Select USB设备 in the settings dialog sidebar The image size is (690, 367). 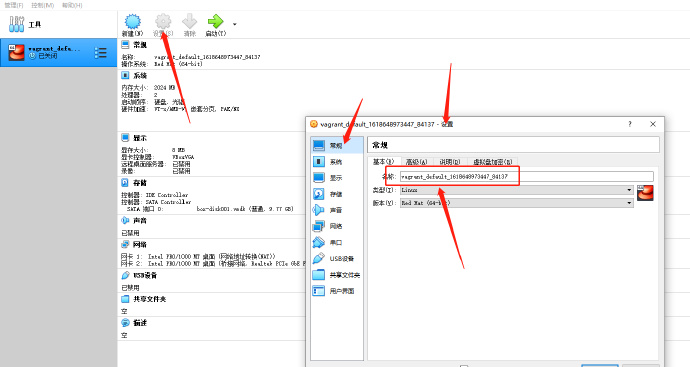[337, 259]
